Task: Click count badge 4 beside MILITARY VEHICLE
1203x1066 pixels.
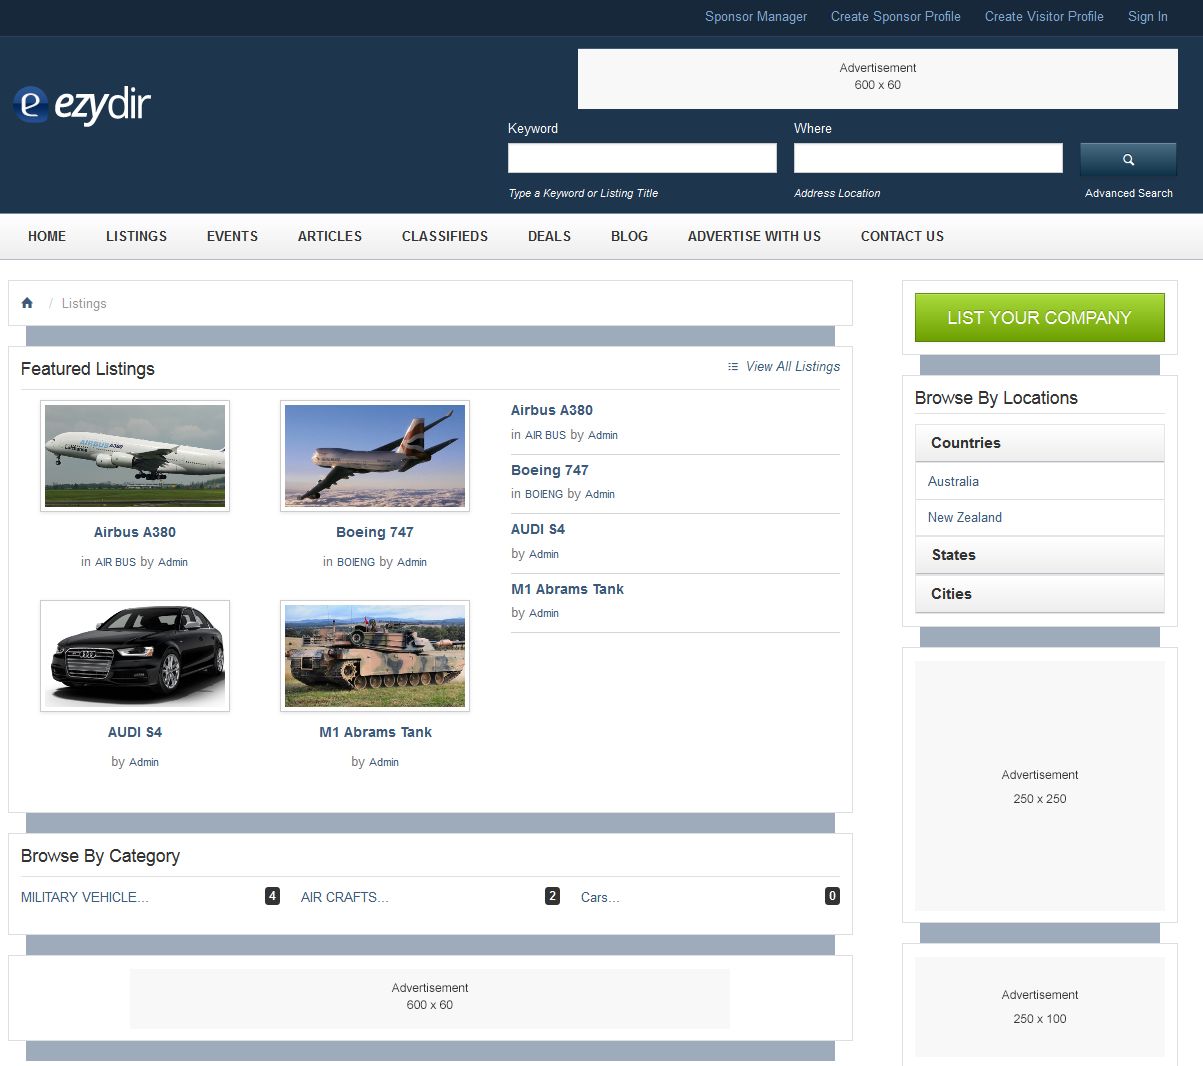Action: [272, 896]
